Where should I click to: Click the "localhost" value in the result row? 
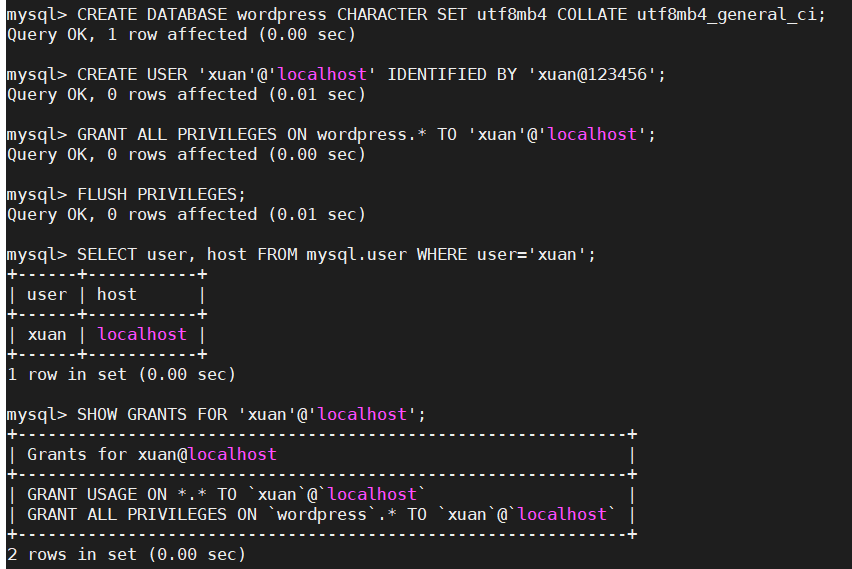tap(142, 334)
